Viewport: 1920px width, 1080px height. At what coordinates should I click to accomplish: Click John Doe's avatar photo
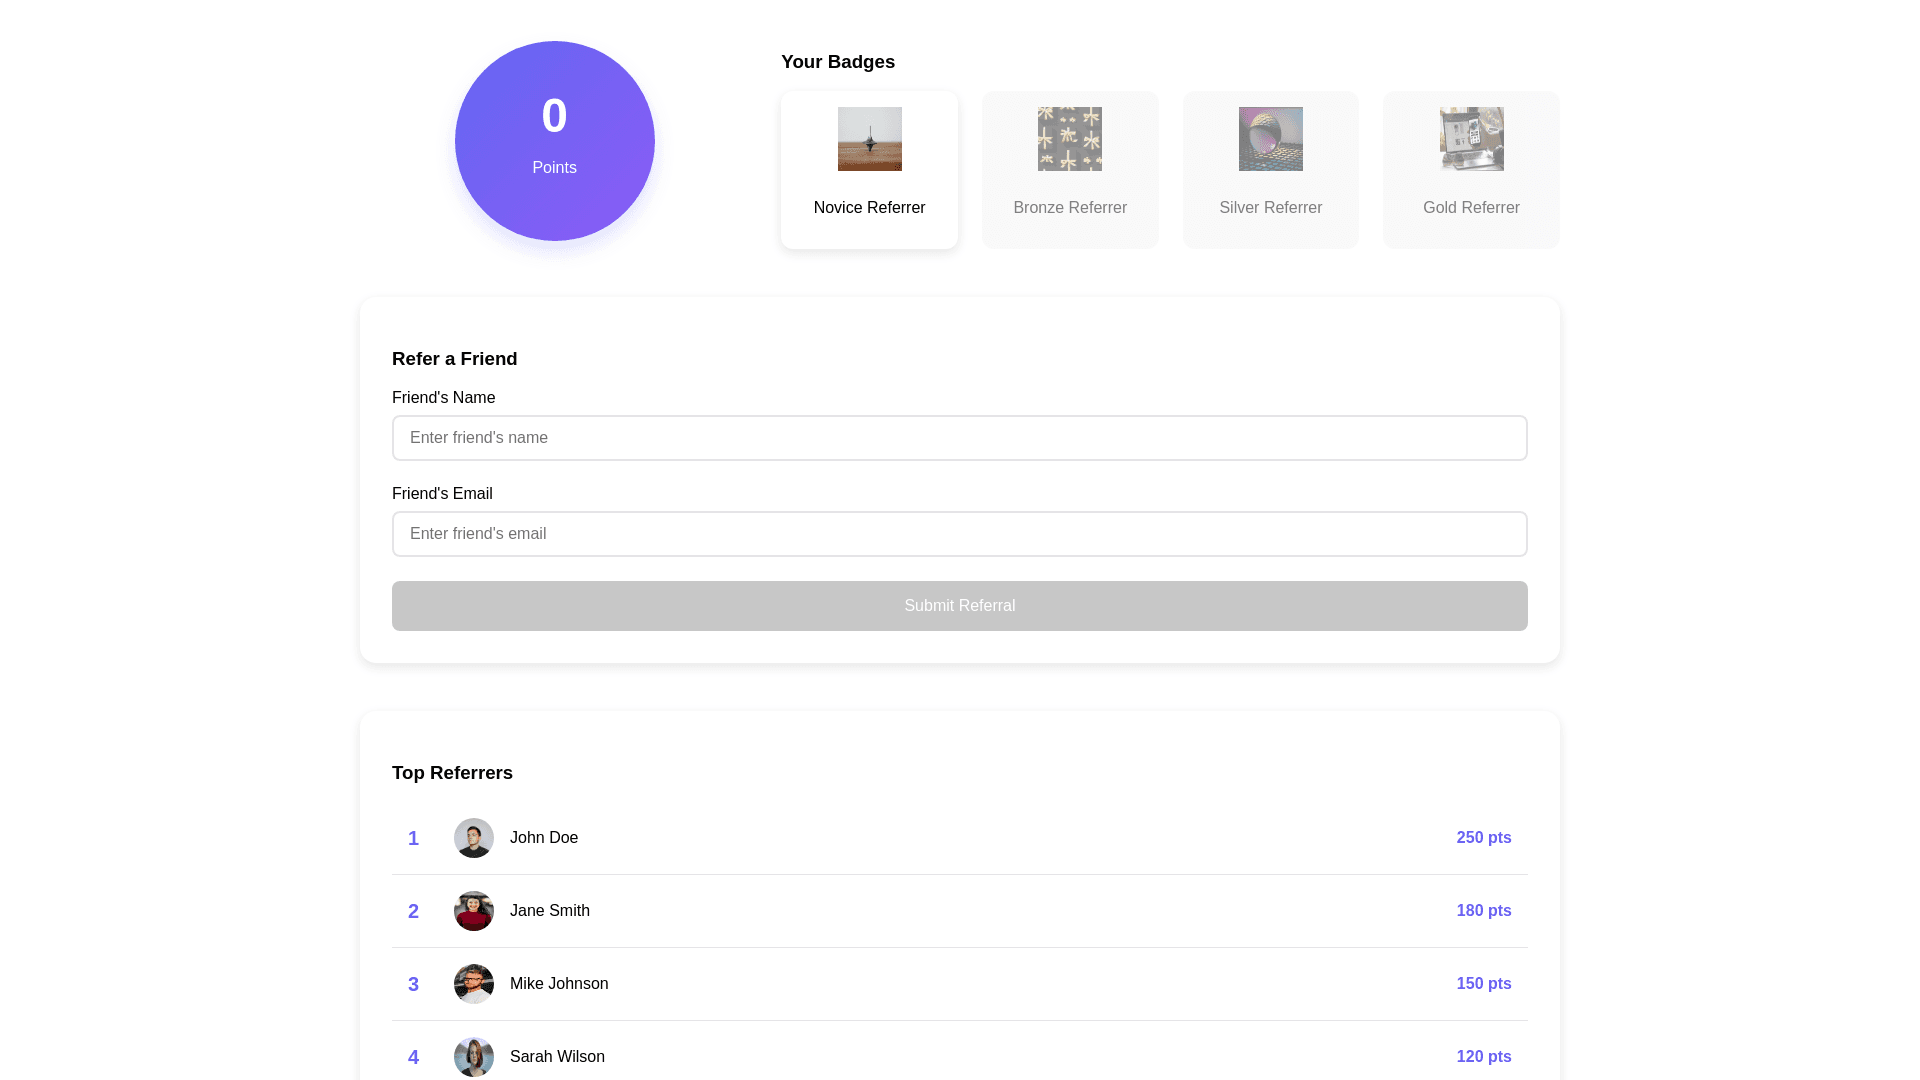(x=474, y=838)
